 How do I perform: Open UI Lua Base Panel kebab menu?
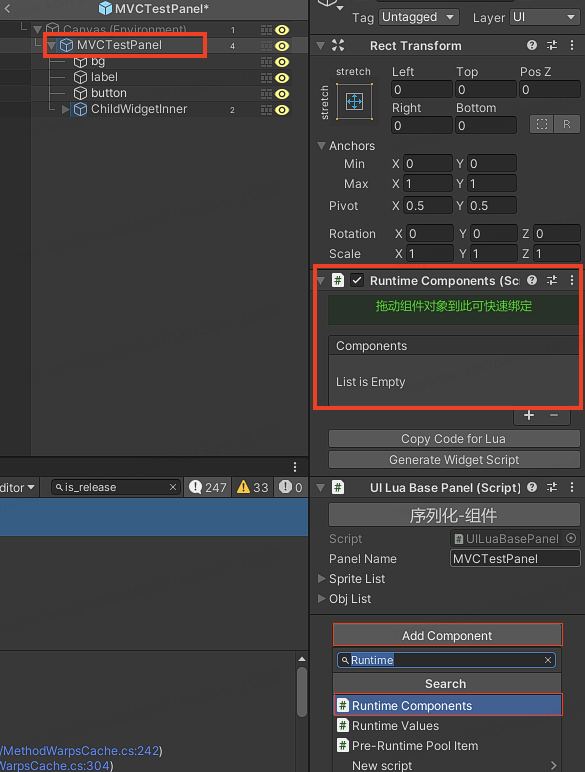pos(572,487)
